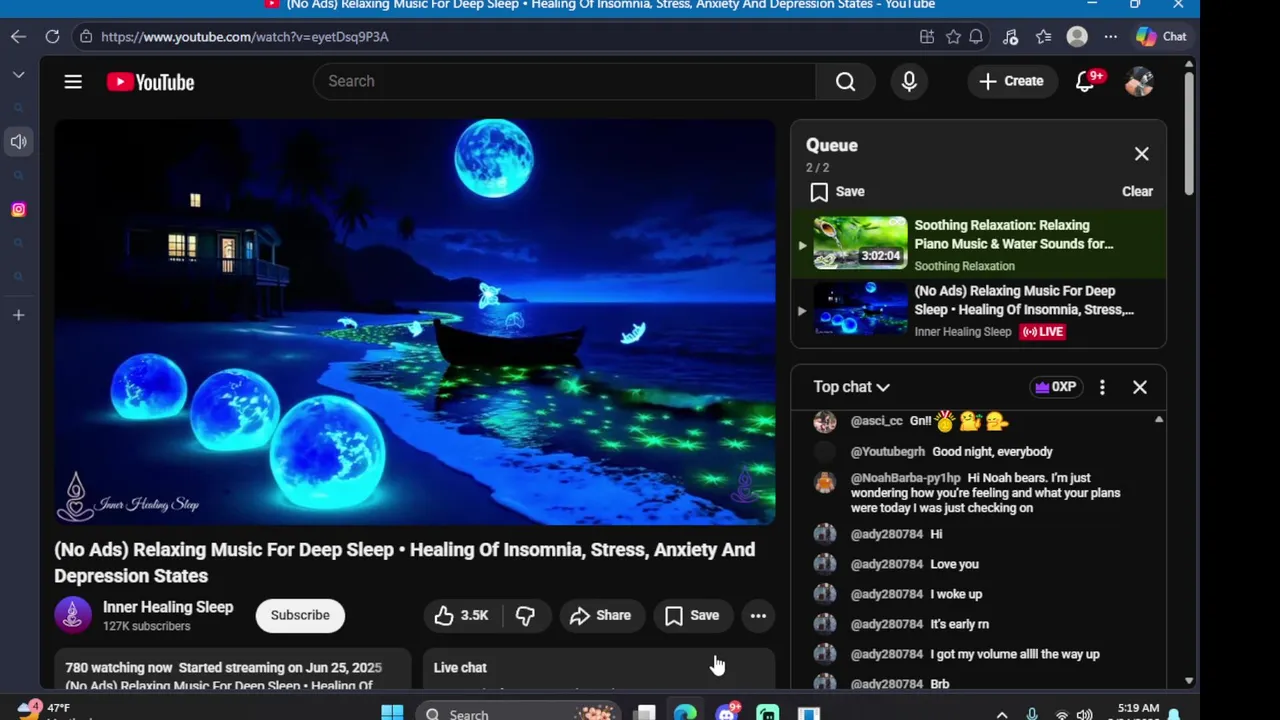The height and width of the screenshot is (720, 1280).
Task: Open browser settings and more ellipsis
Action: point(1110,37)
